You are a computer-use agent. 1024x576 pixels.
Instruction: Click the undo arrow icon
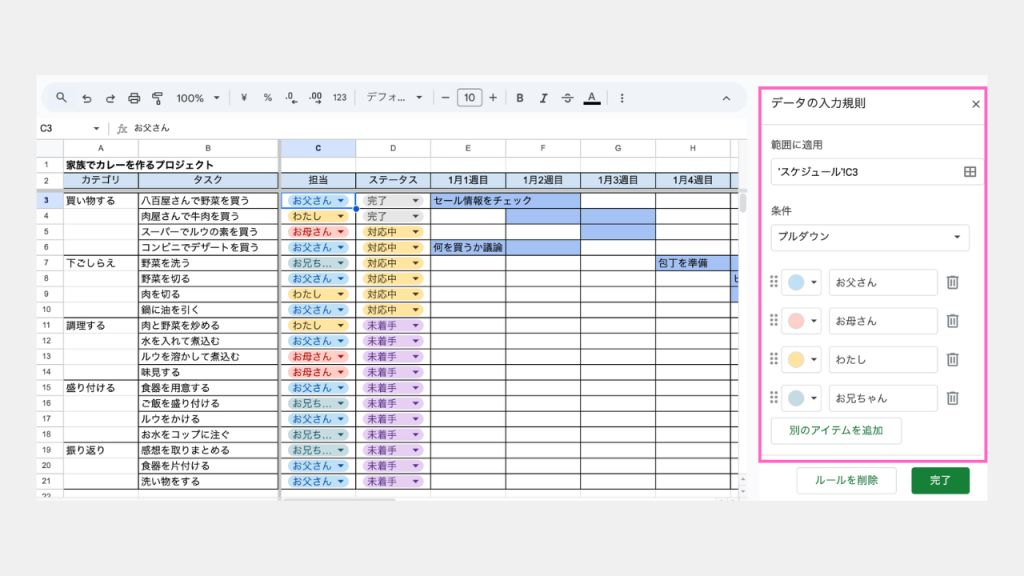[x=87, y=98]
